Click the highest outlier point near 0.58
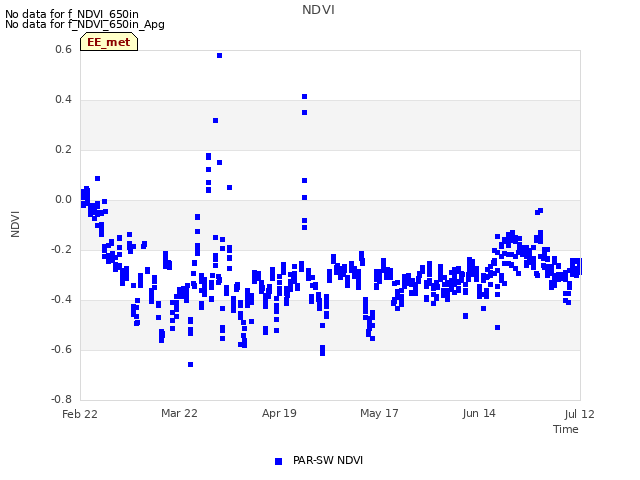Viewport: 640px width, 480px height. pos(220,56)
